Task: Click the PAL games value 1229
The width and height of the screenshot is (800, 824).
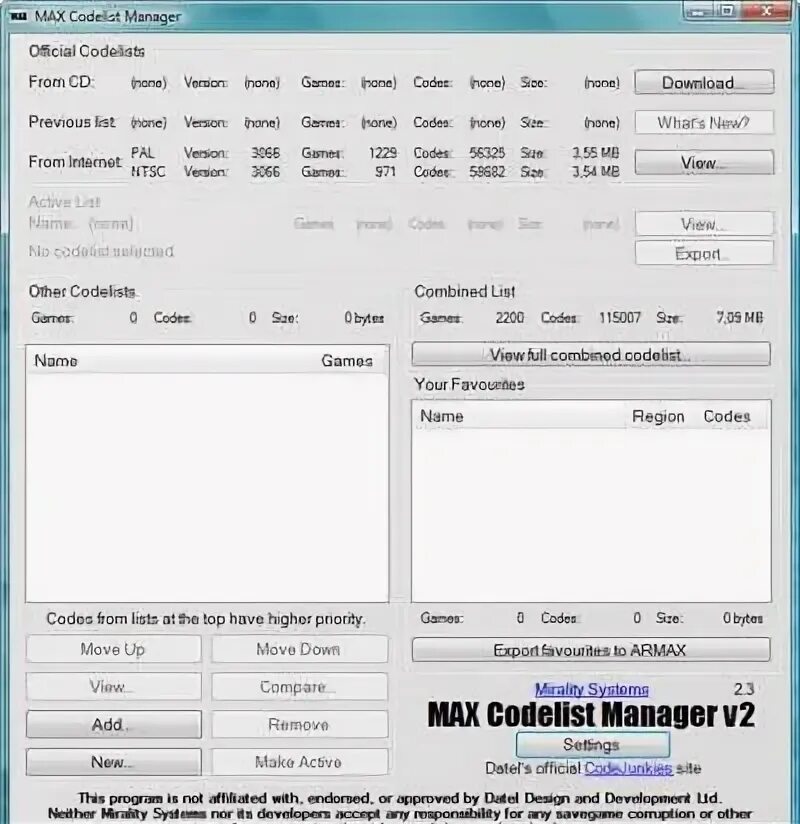Action: pos(383,153)
